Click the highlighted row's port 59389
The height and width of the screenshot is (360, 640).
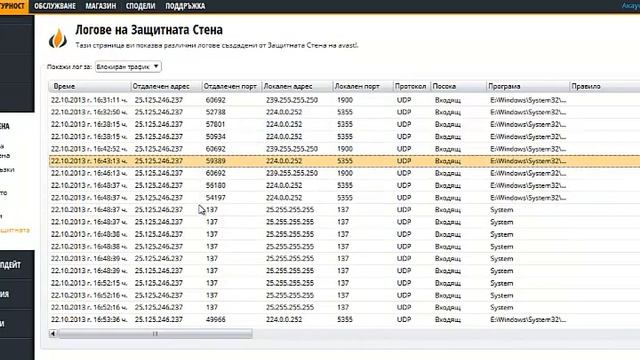216,161
